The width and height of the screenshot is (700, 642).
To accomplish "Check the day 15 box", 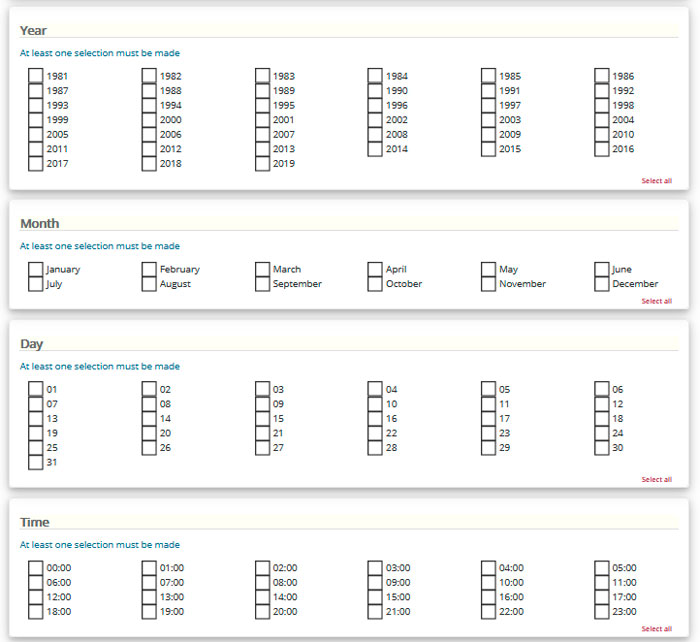I will pos(262,418).
